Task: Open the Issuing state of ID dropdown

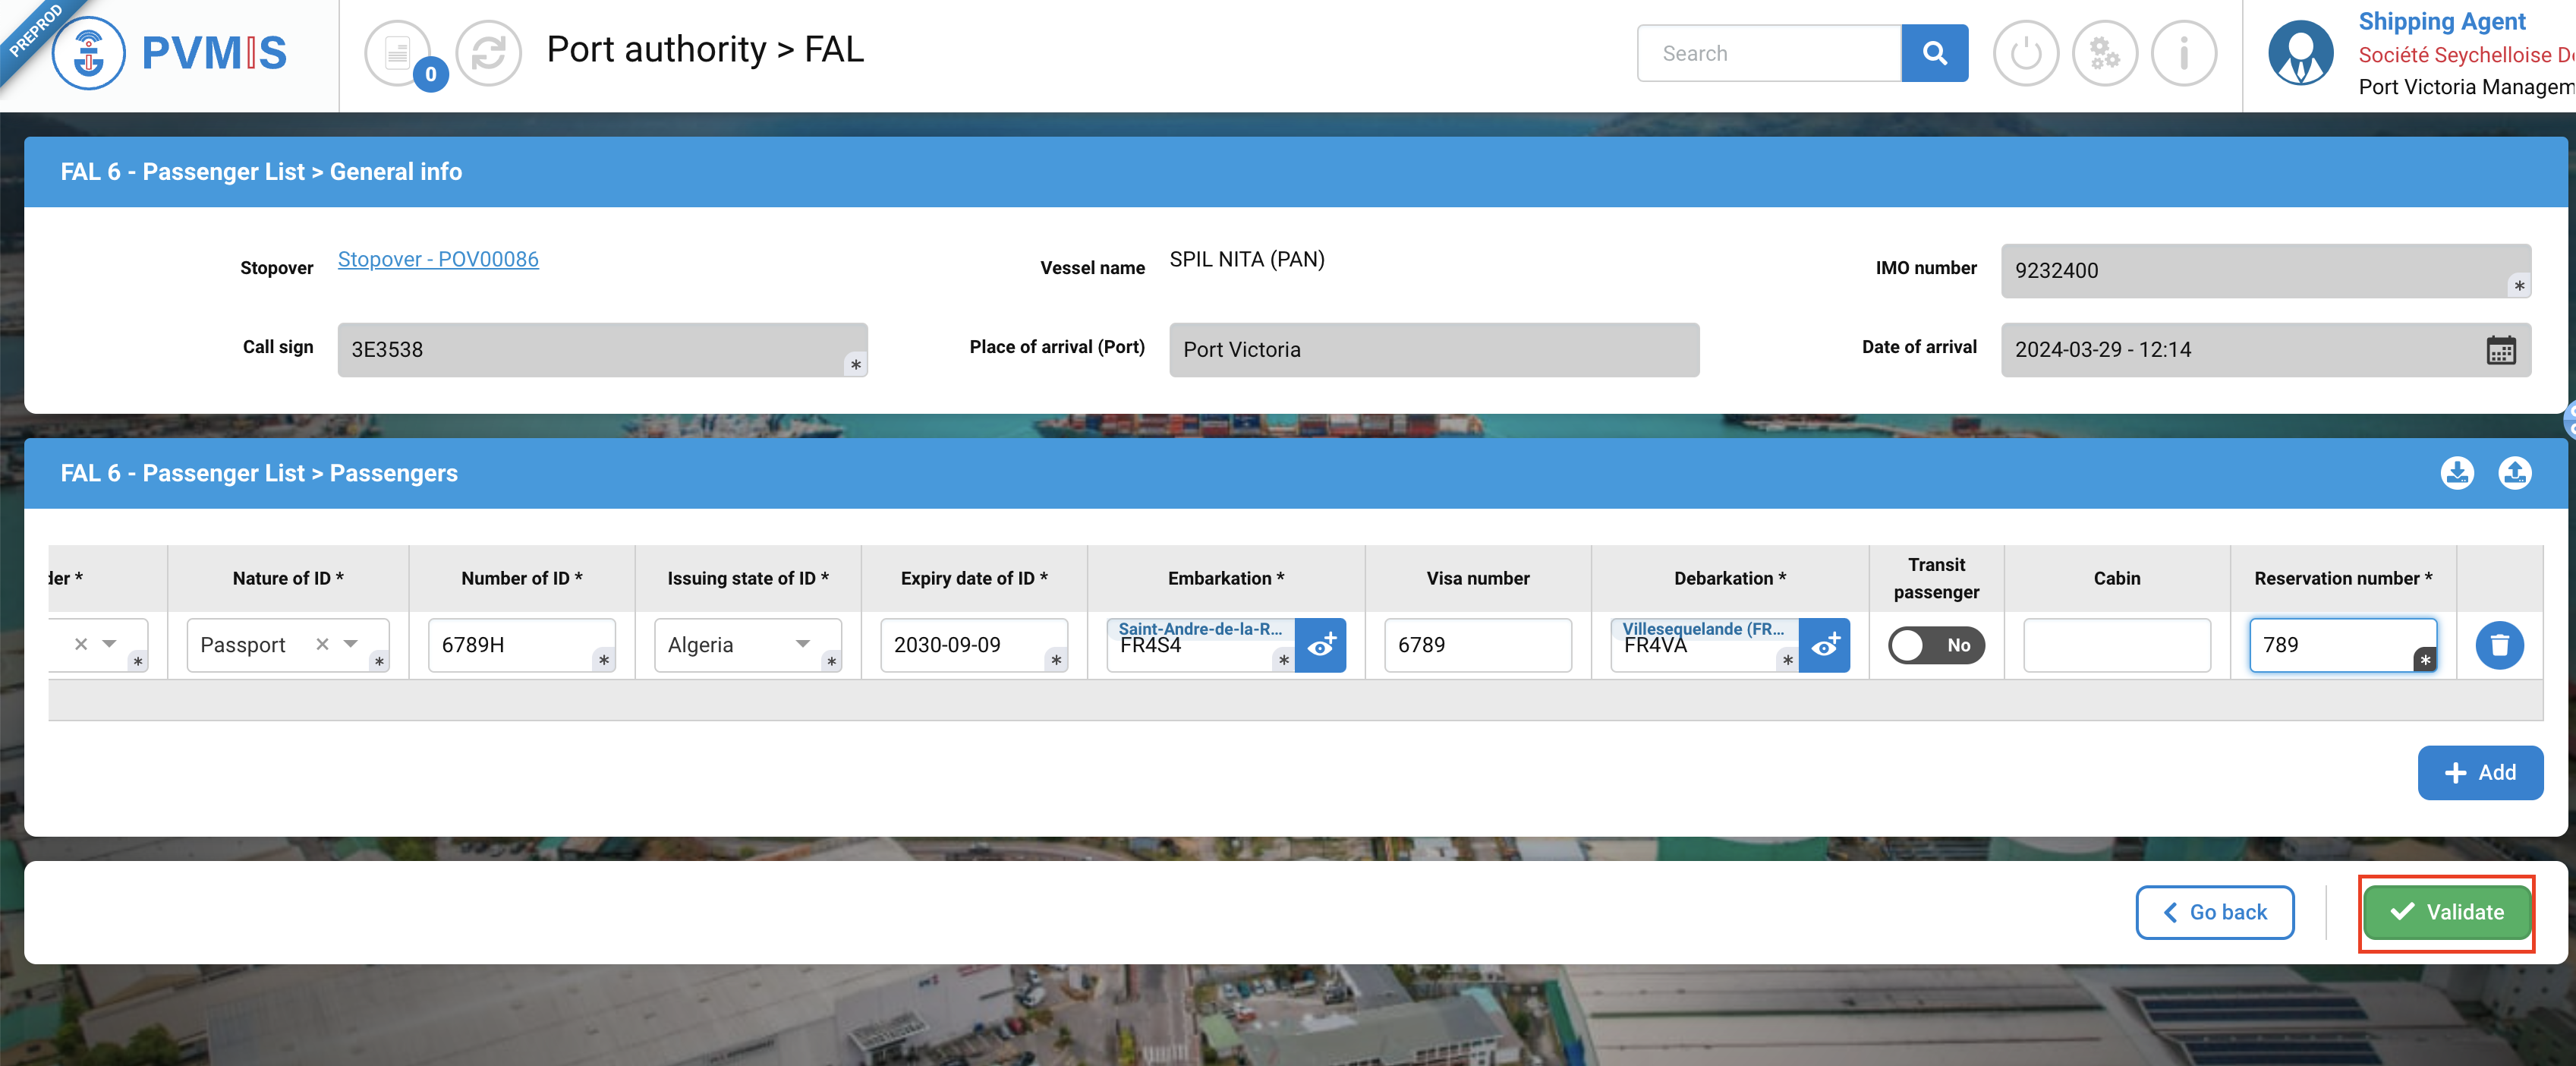Action: pyautogui.click(x=802, y=644)
